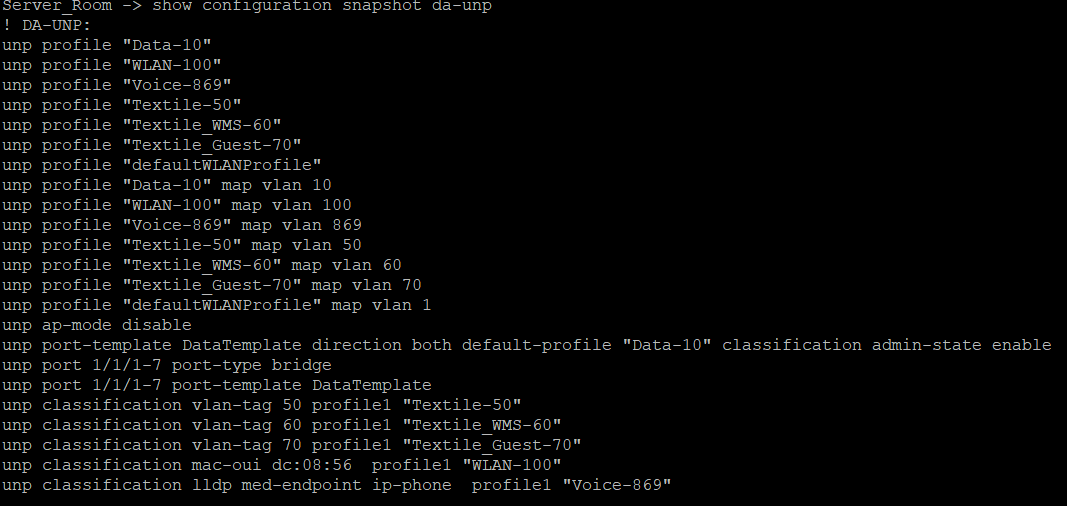
Task: Click the lldp med-endpoint ip-phone line
Action: [337, 485]
